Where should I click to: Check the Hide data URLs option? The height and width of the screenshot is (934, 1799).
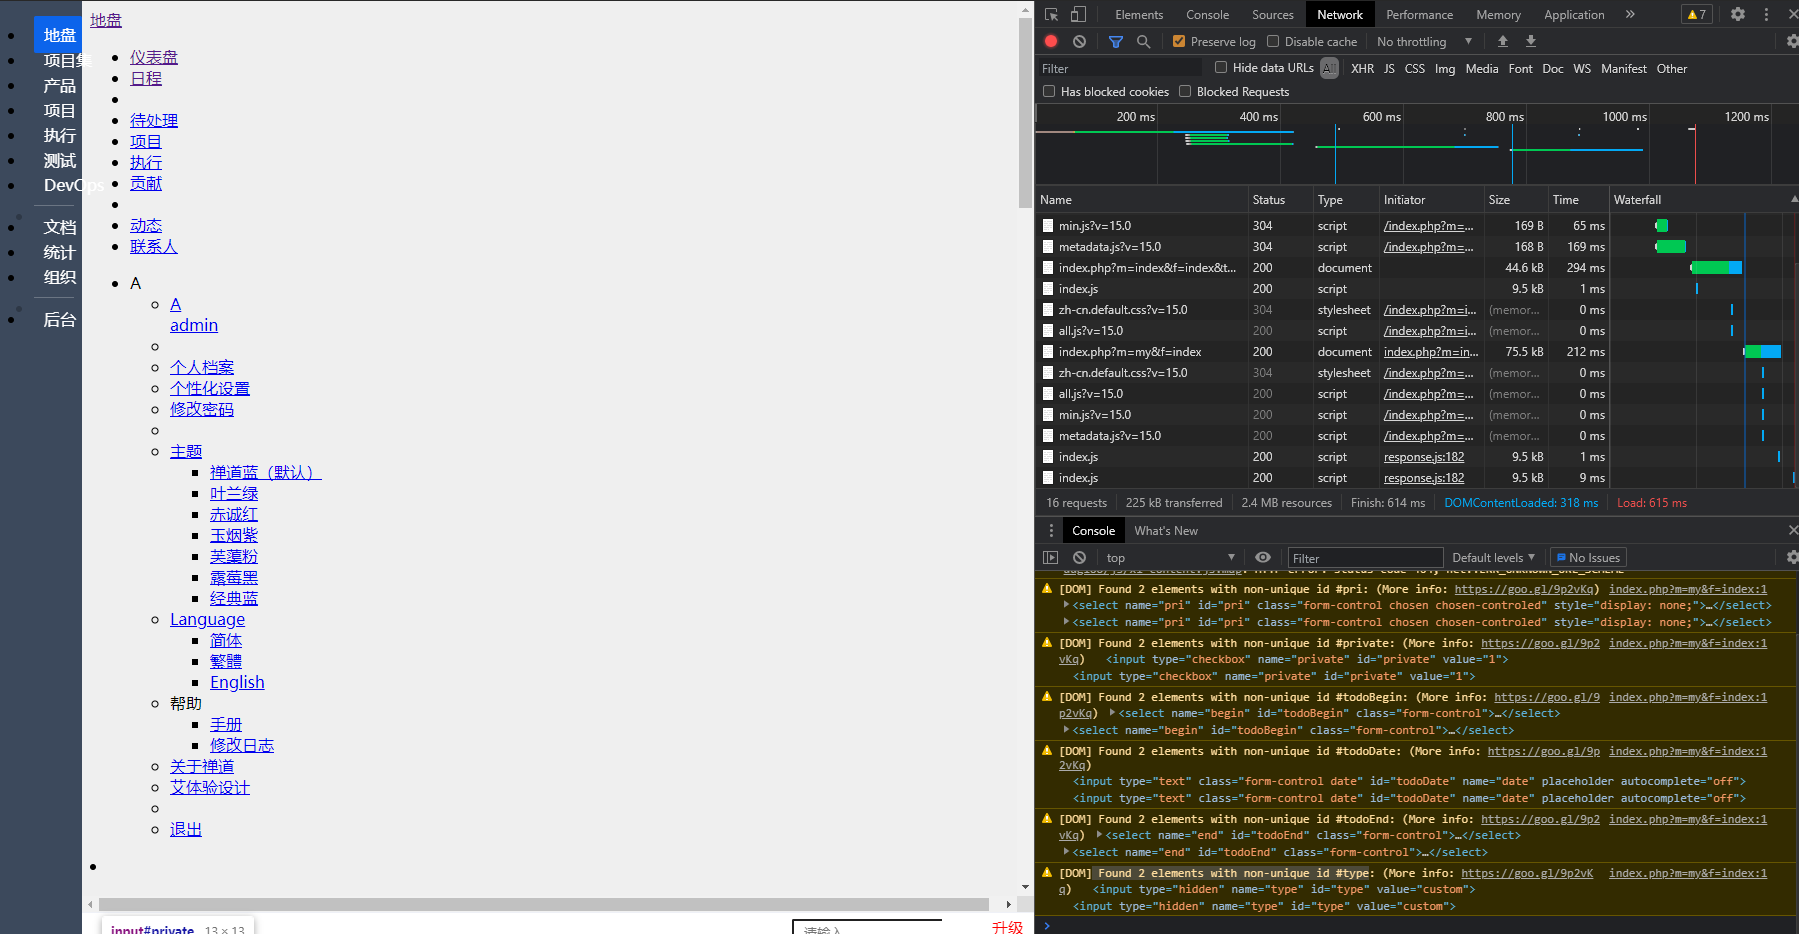coord(1221,68)
